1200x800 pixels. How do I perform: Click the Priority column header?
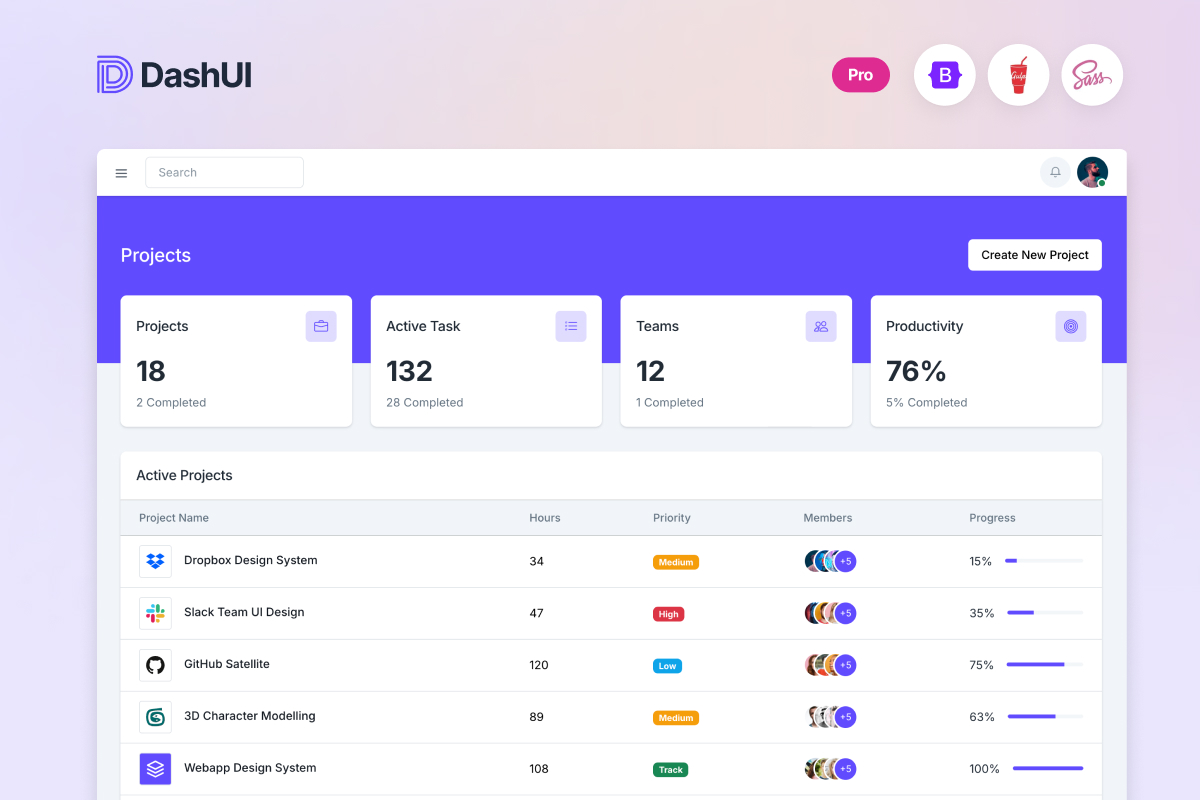point(672,518)
